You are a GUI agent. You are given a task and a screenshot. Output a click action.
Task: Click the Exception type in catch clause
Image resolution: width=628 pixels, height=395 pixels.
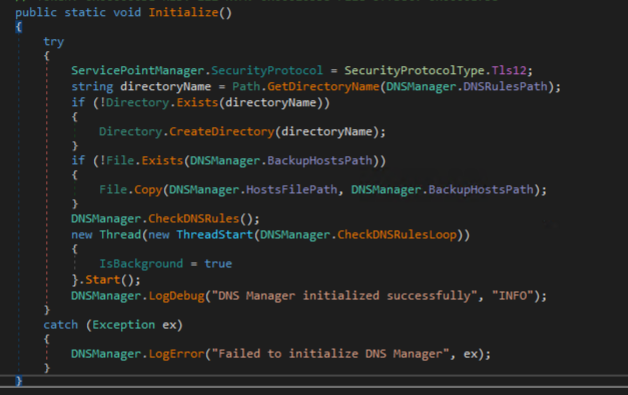pyautogui.click(x=124, y=325)
